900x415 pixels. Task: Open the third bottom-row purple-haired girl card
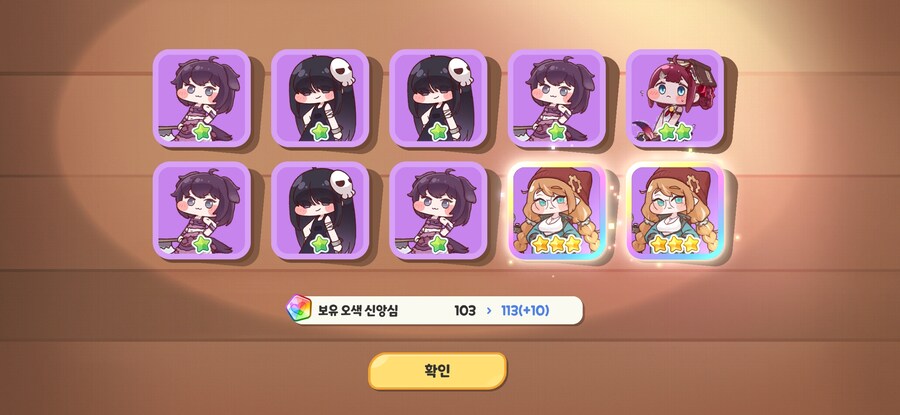(438, 211)
